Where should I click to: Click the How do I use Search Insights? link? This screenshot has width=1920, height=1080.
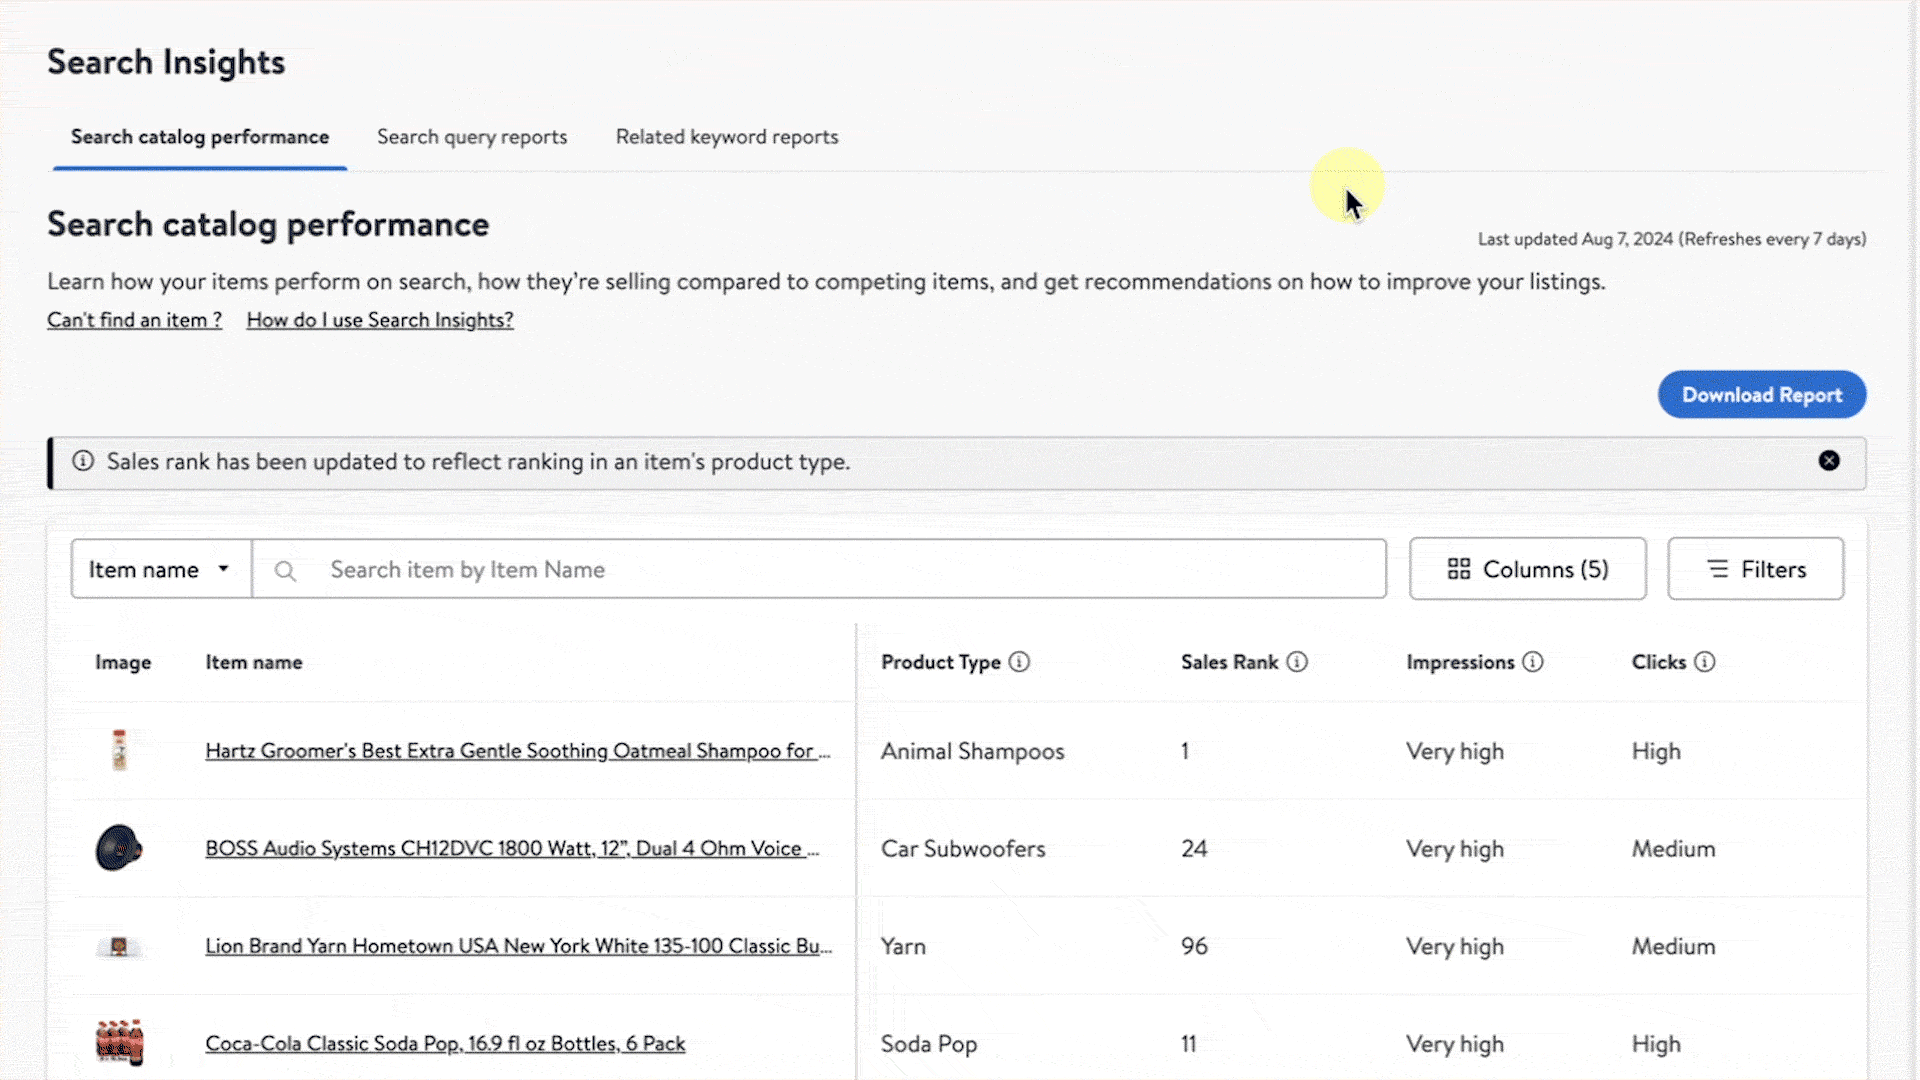380,319
